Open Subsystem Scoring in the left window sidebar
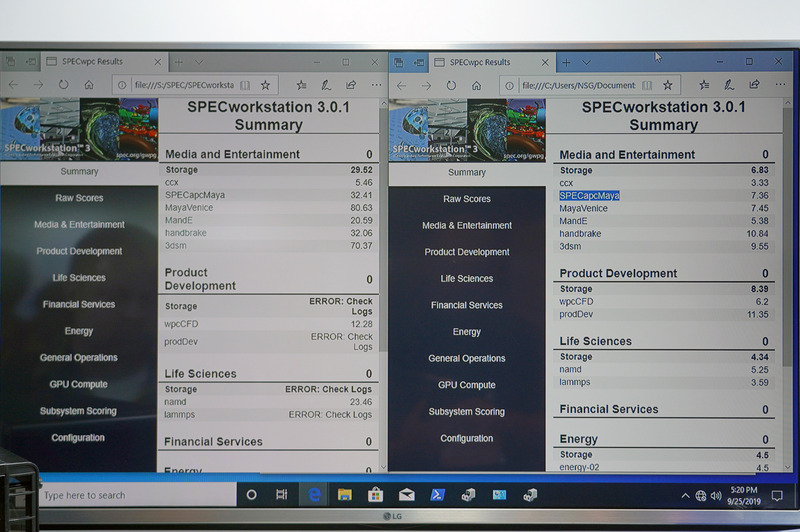 [x=78, y=411]
